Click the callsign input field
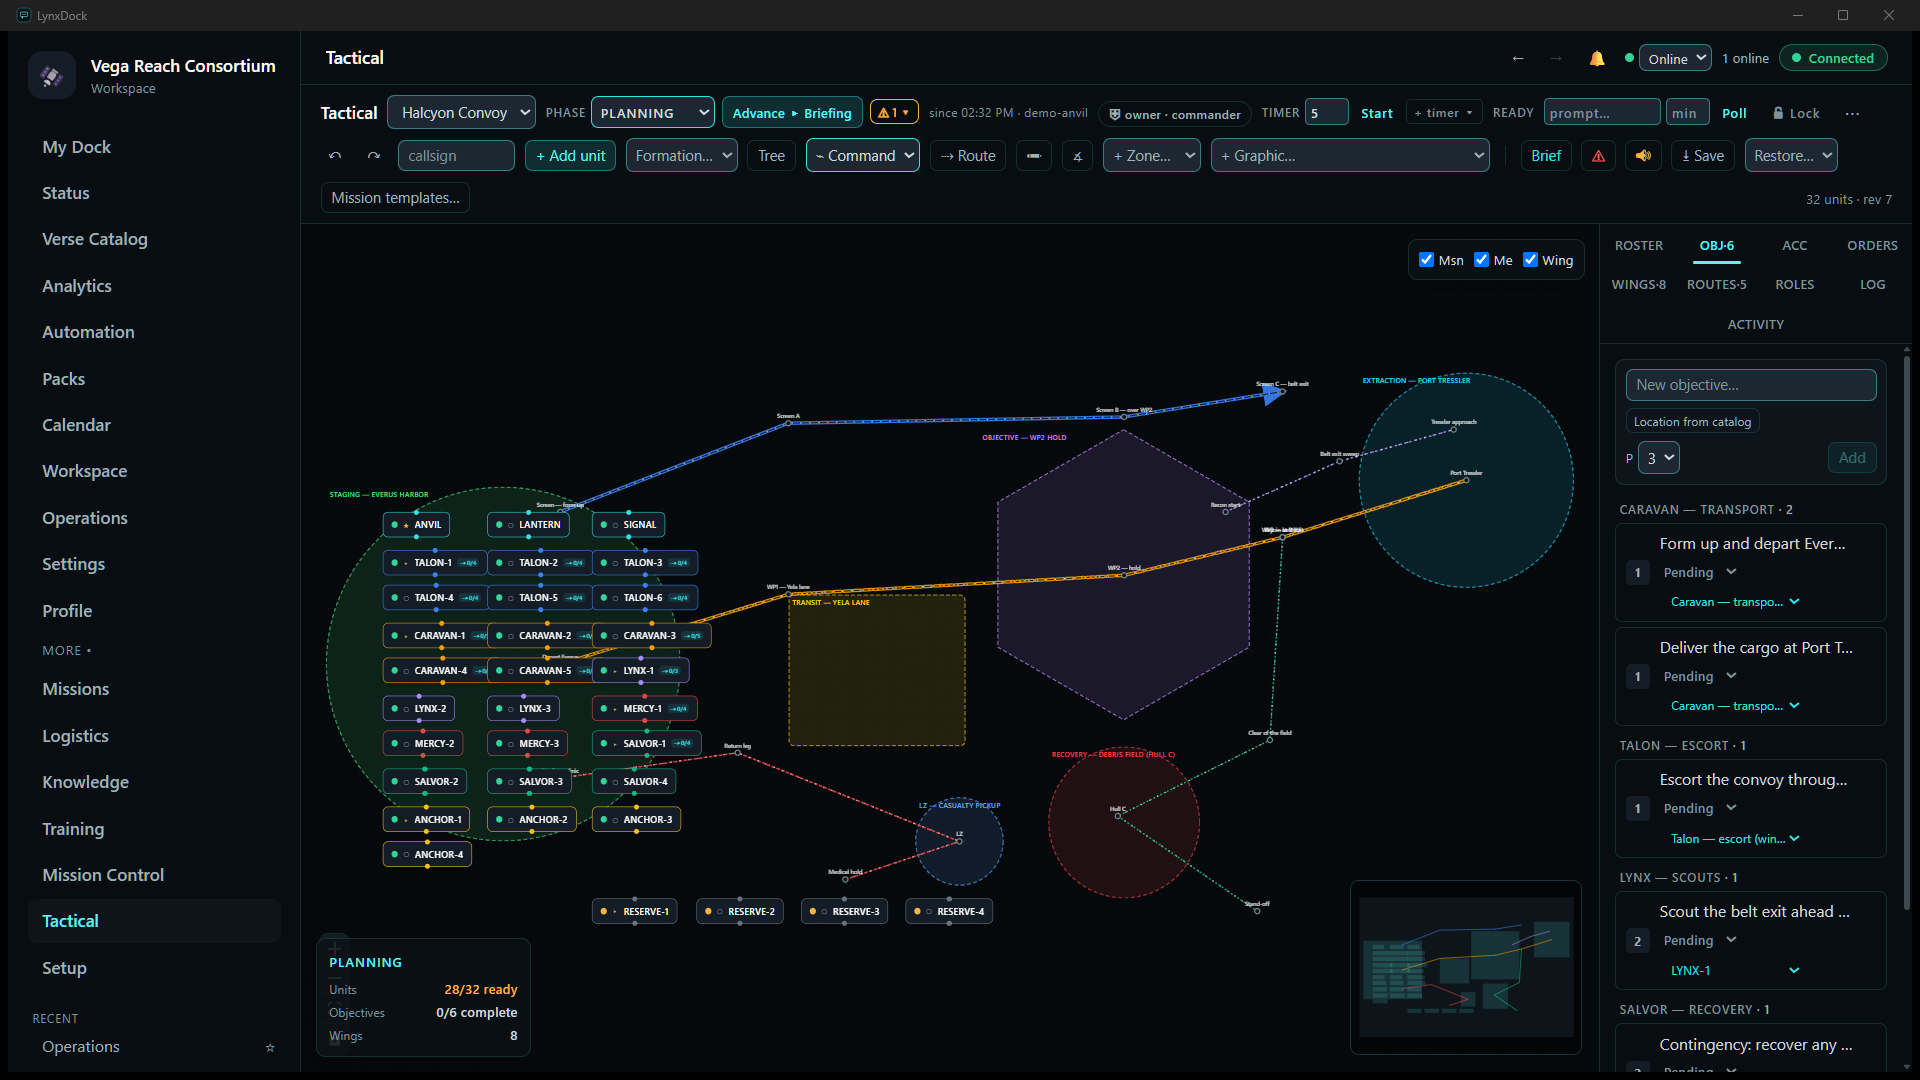The width and height of the screenshot is (1920, 1080). [456, 156]
